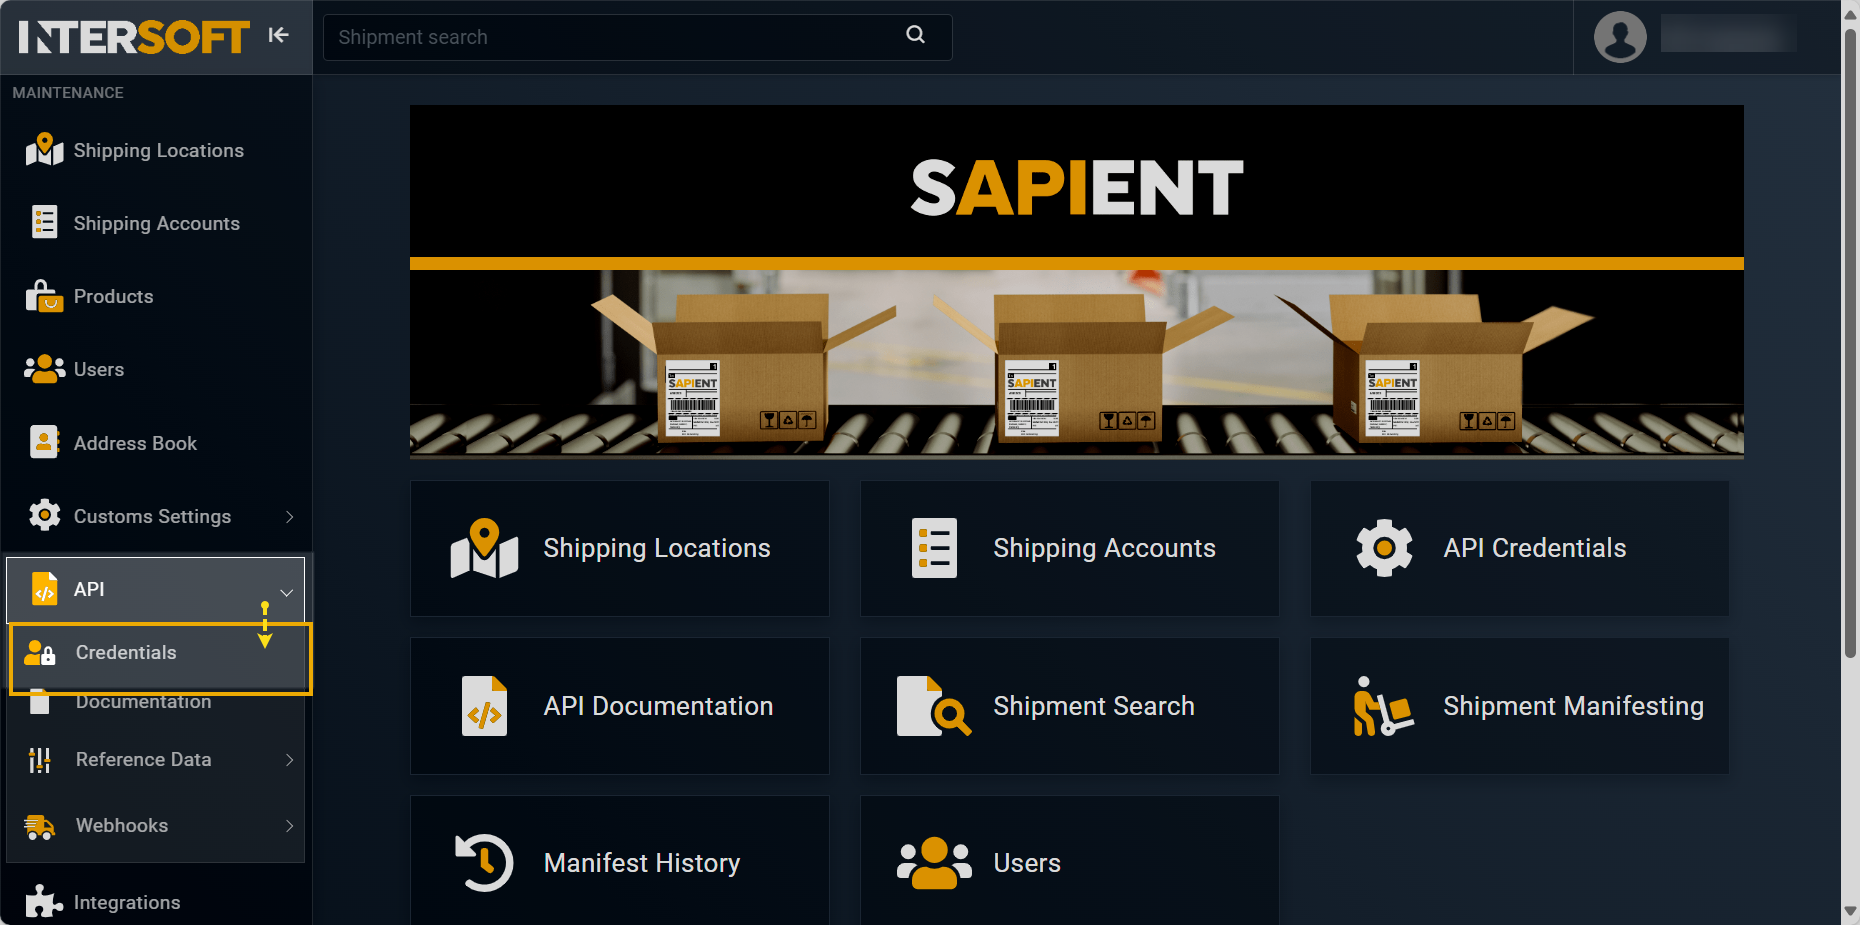Open the API Credentials dashboard tile
The height and width of the screenshot is (925, 1860).
[1519, 548]
